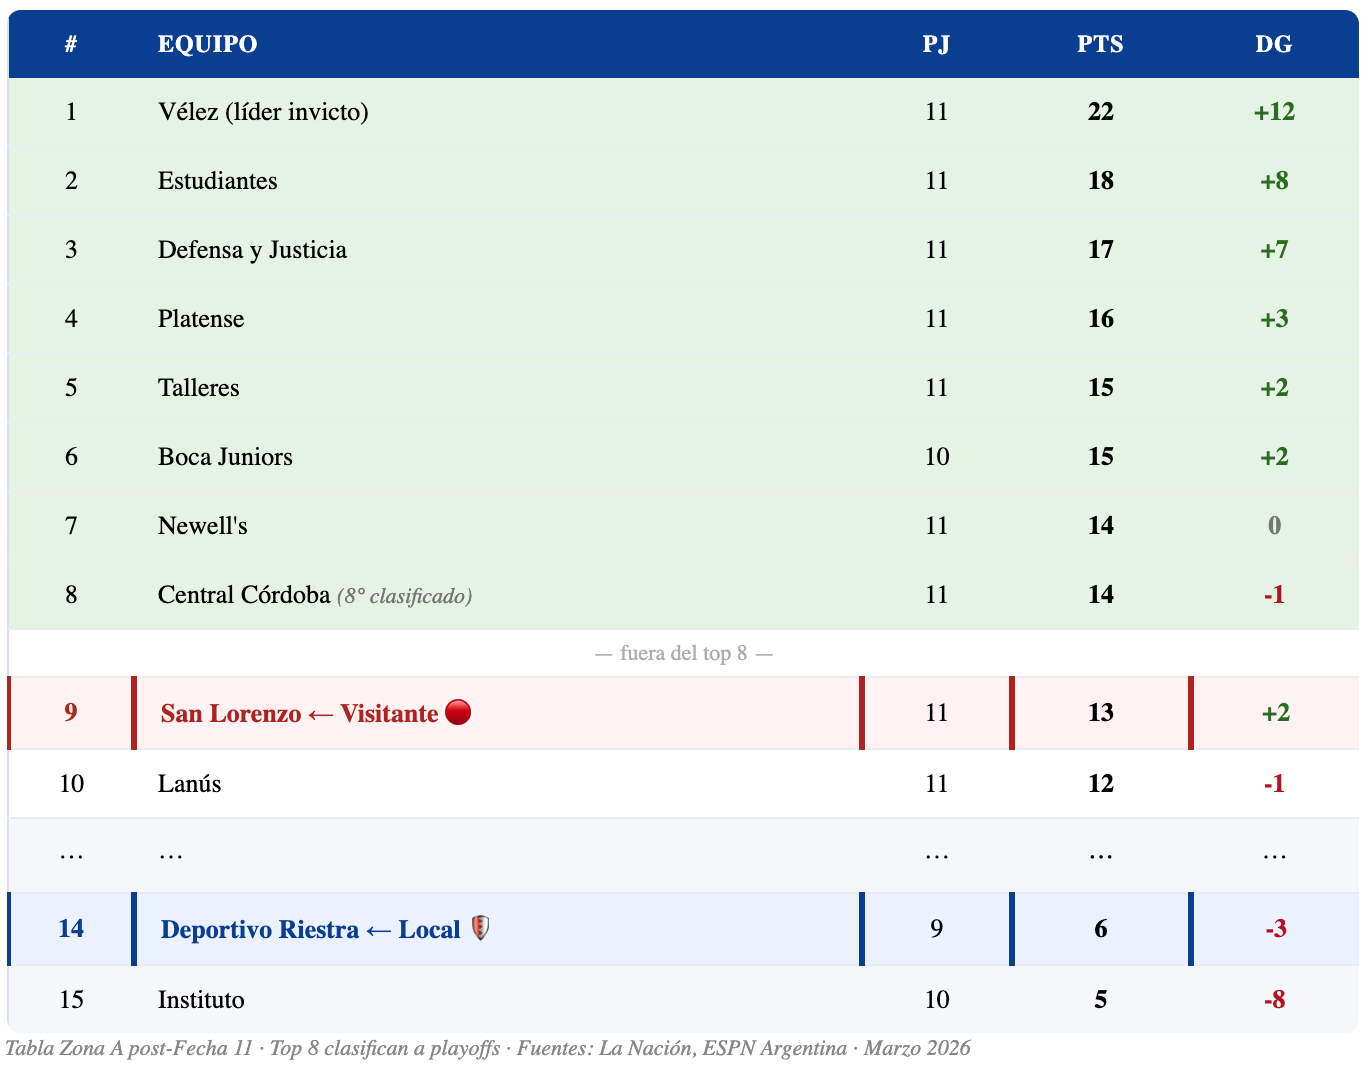Click Instituto's -8 goal difference
Screen dimensions: 1370x1076
1273,999
